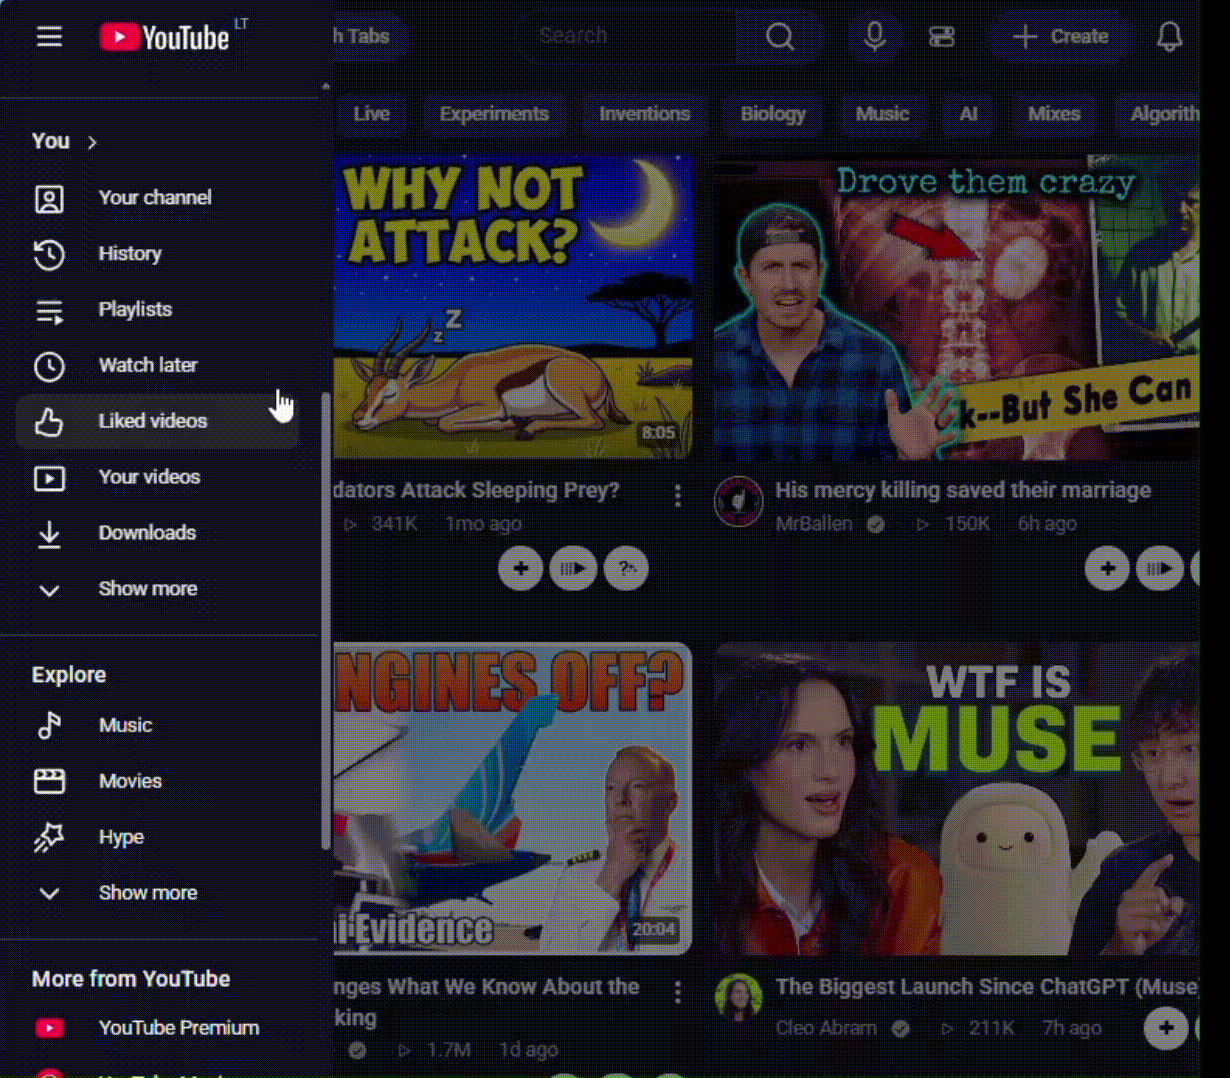Select the AI filter chip
1230x1078 pixels.
pyautogui.click(x=968, y=114)
